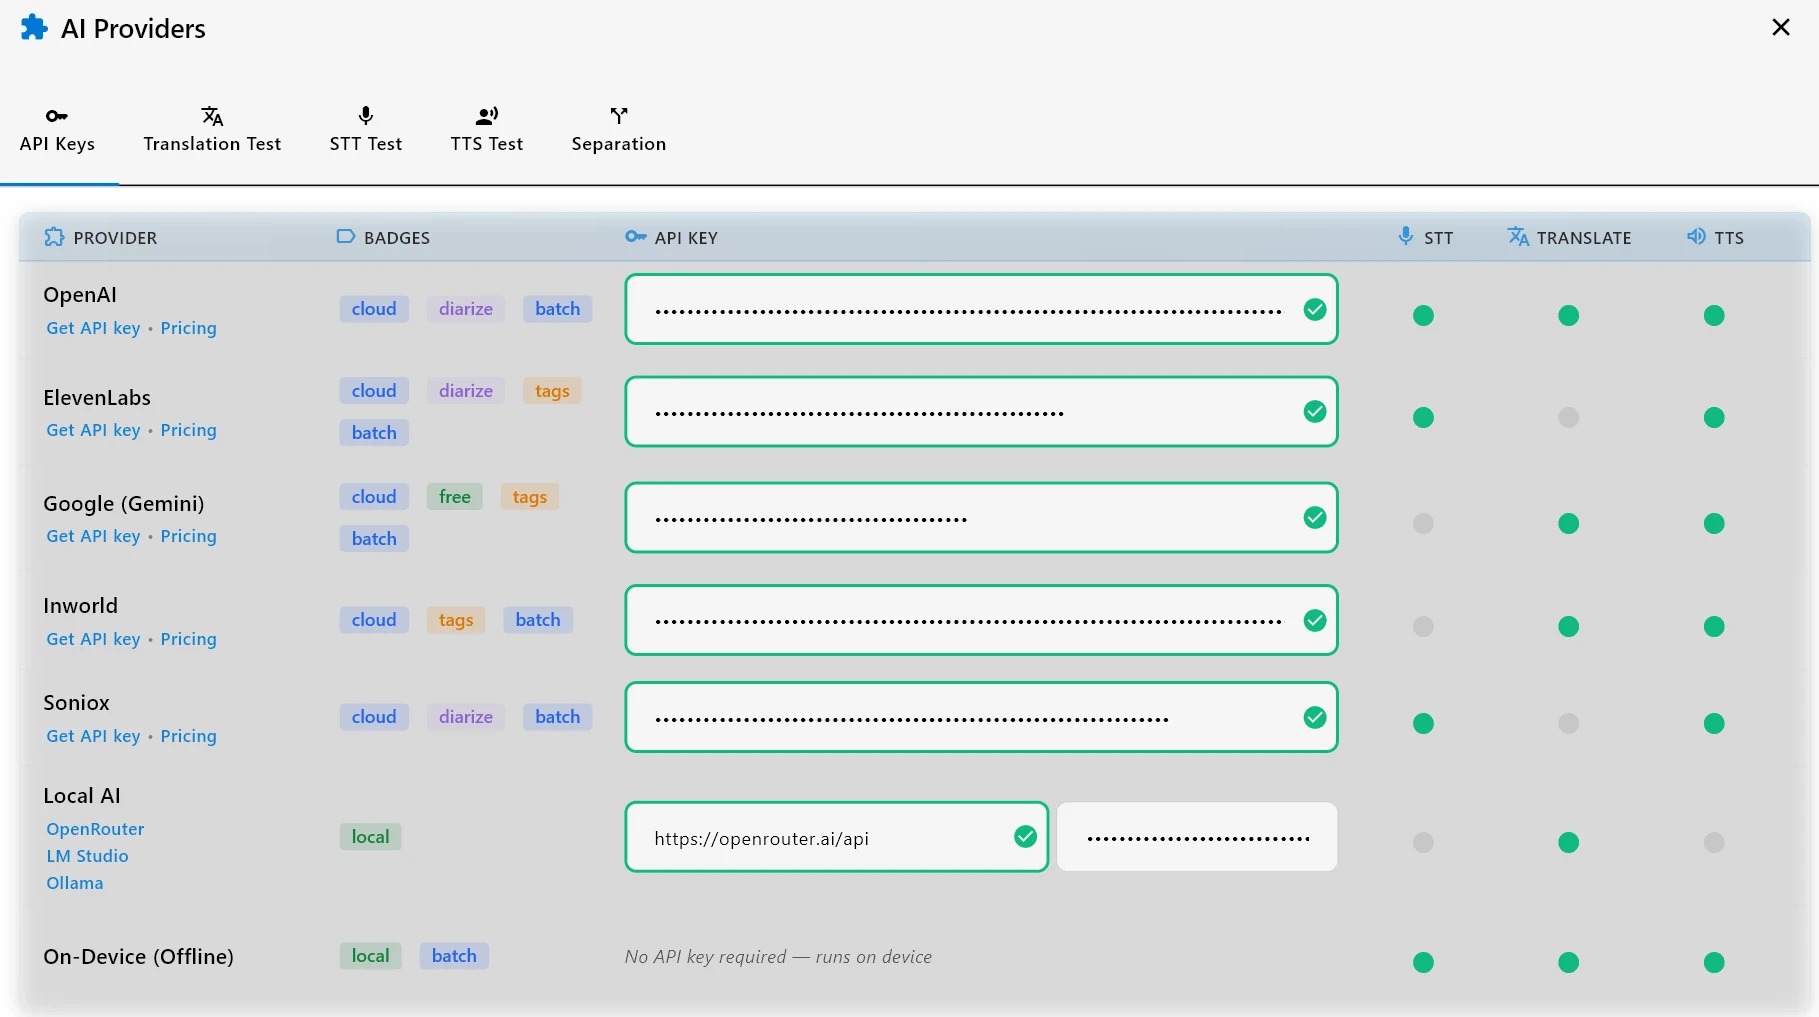Click the microphone icon in STT header
The width and height of the screenshot is (1819, 1017).
point(1406,236)
